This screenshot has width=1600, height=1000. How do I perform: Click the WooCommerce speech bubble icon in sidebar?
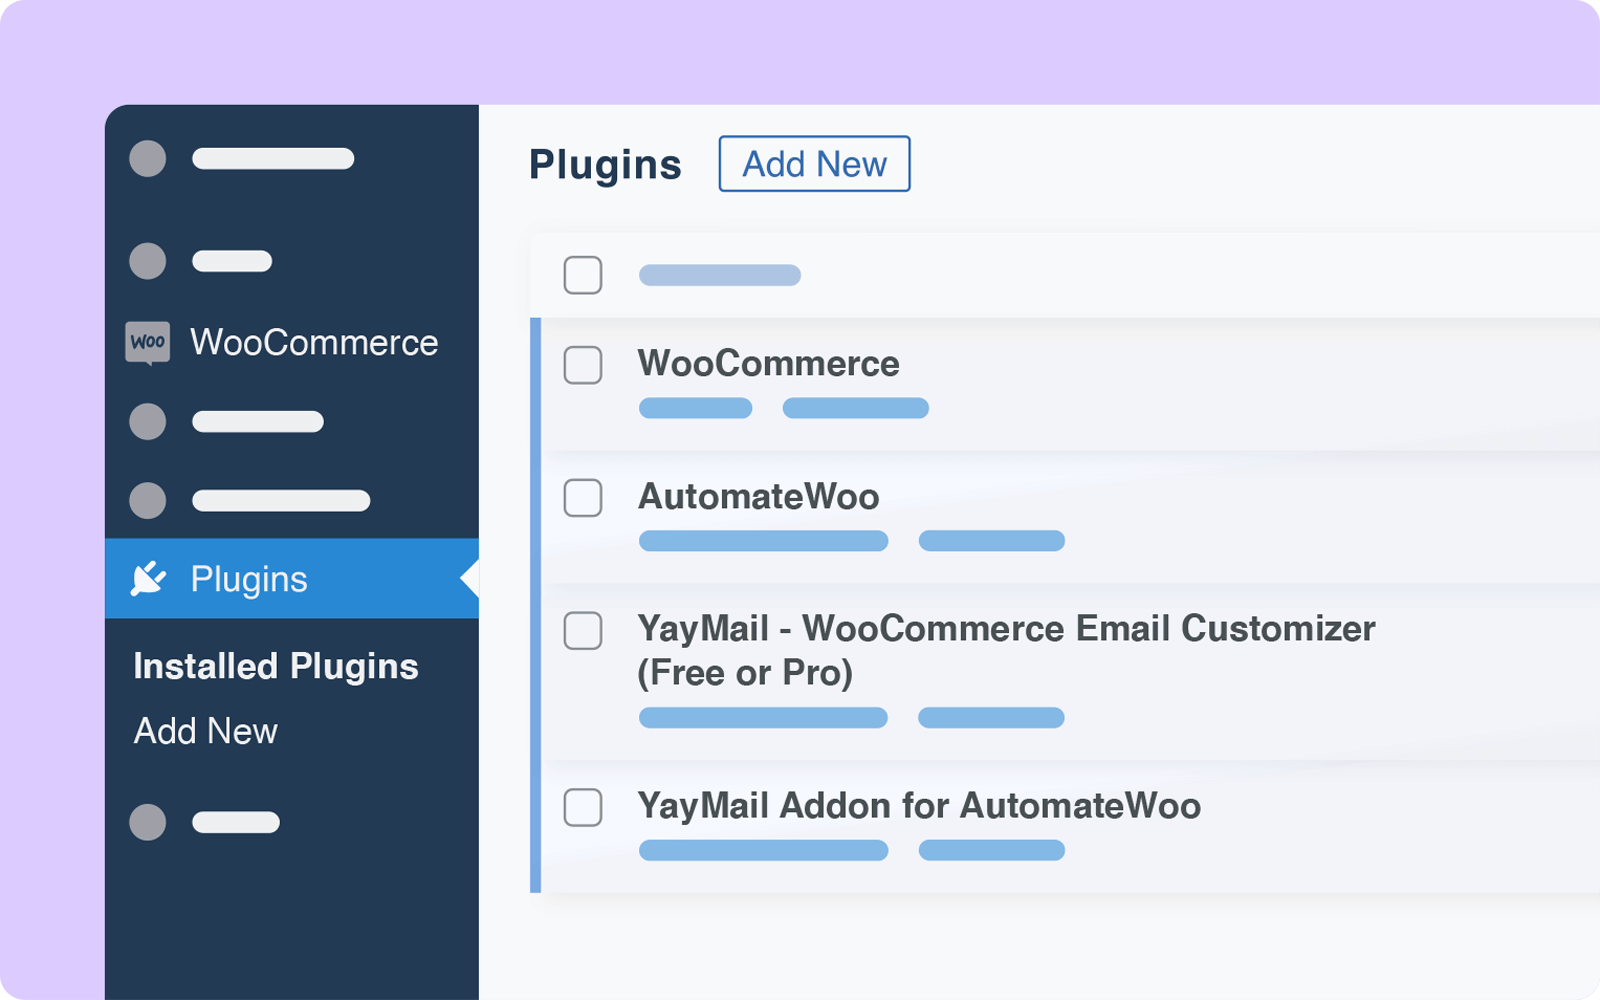coord(148,341)
